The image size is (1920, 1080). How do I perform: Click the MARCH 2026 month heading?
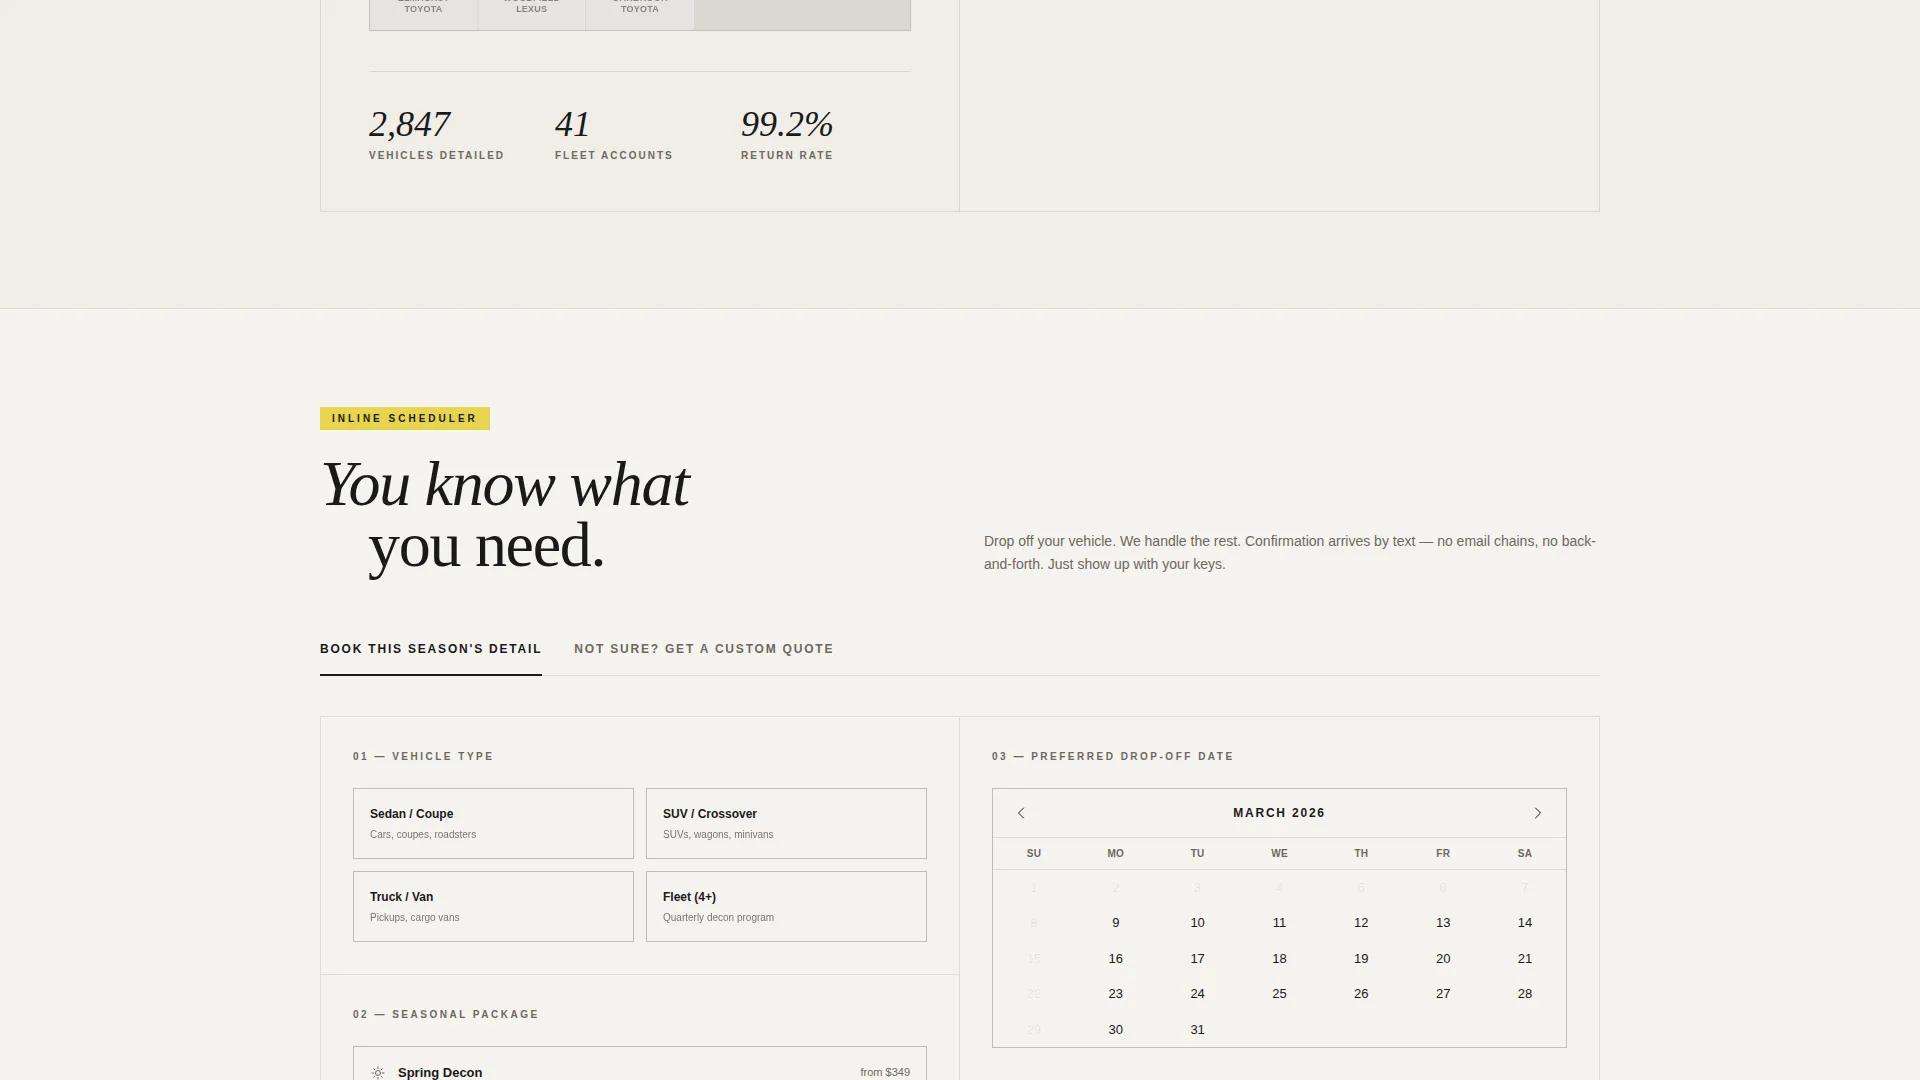point(1279,813)
